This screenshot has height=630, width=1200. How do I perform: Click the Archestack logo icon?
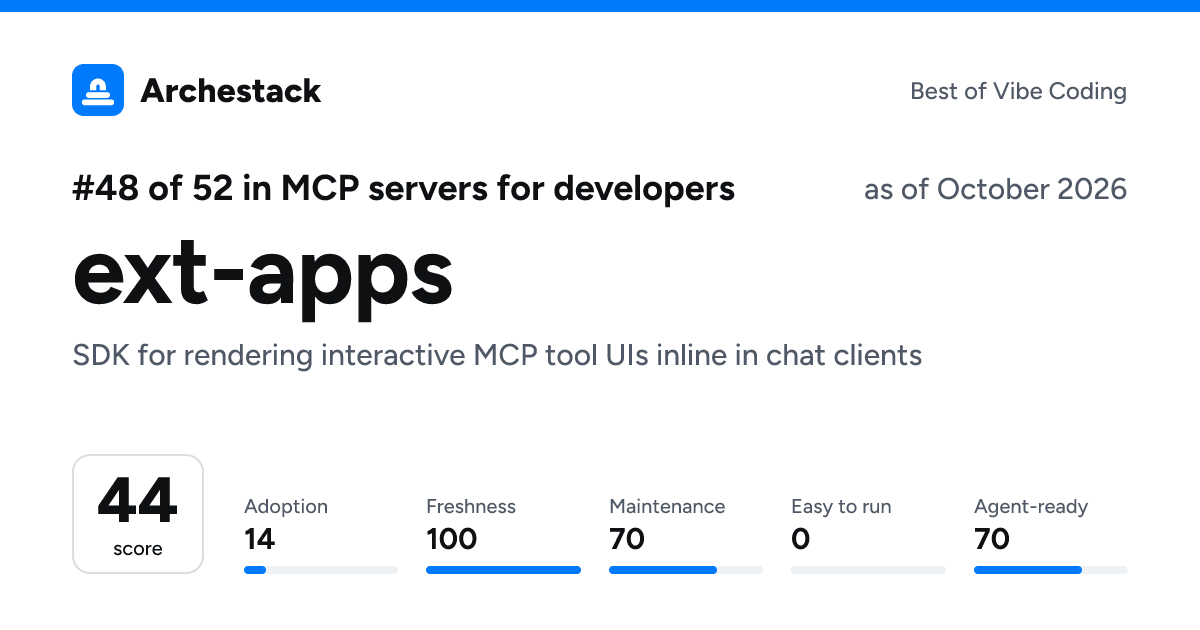[x=98, y=90]
